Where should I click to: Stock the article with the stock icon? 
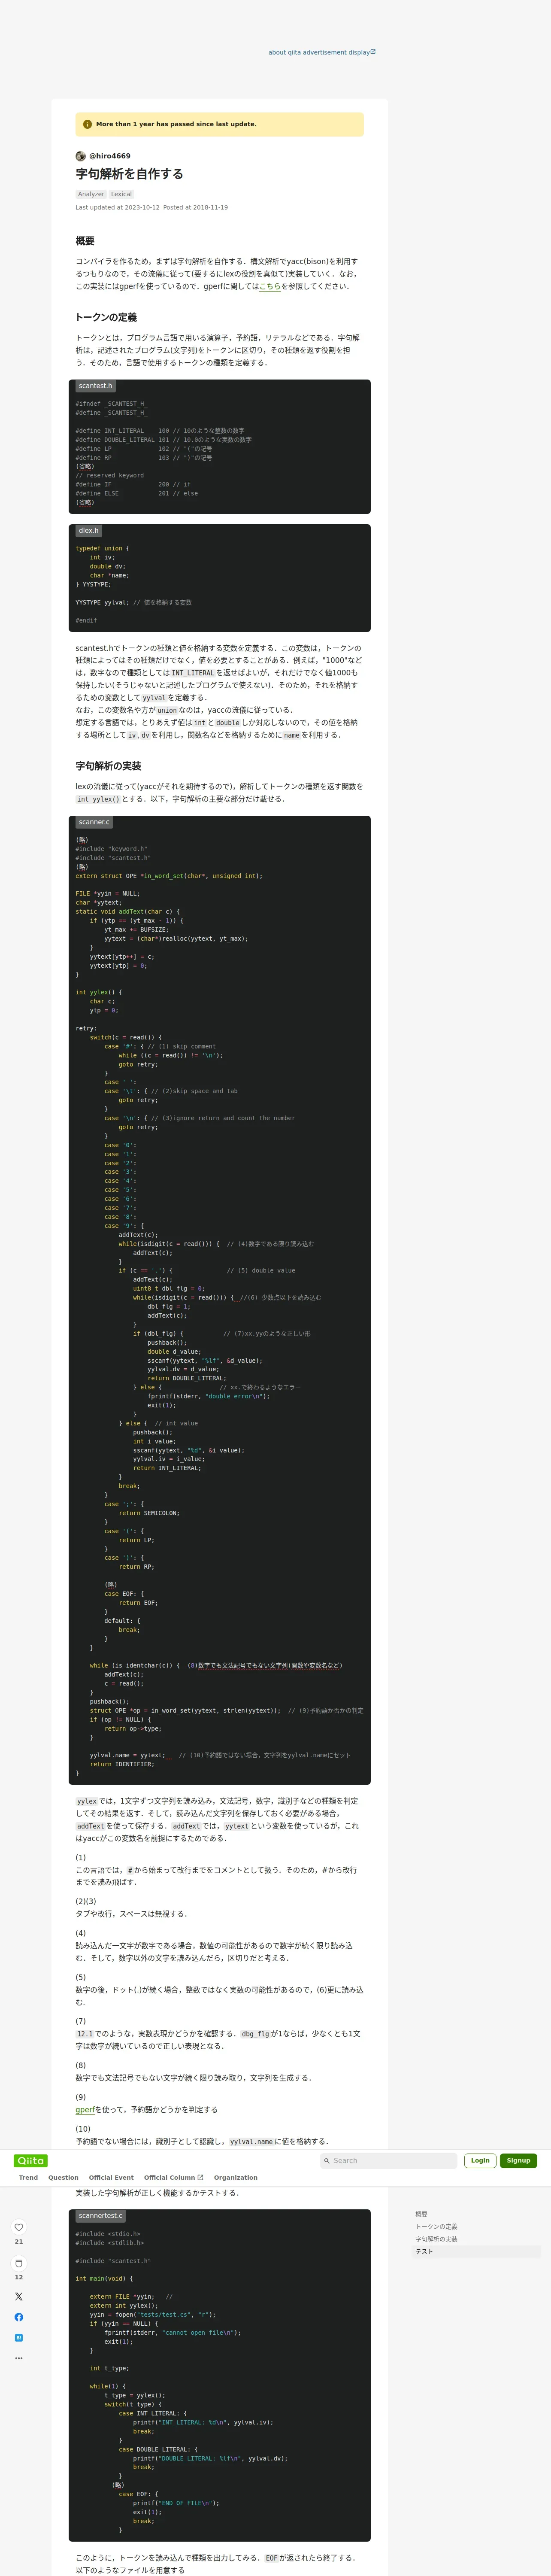18,2263
